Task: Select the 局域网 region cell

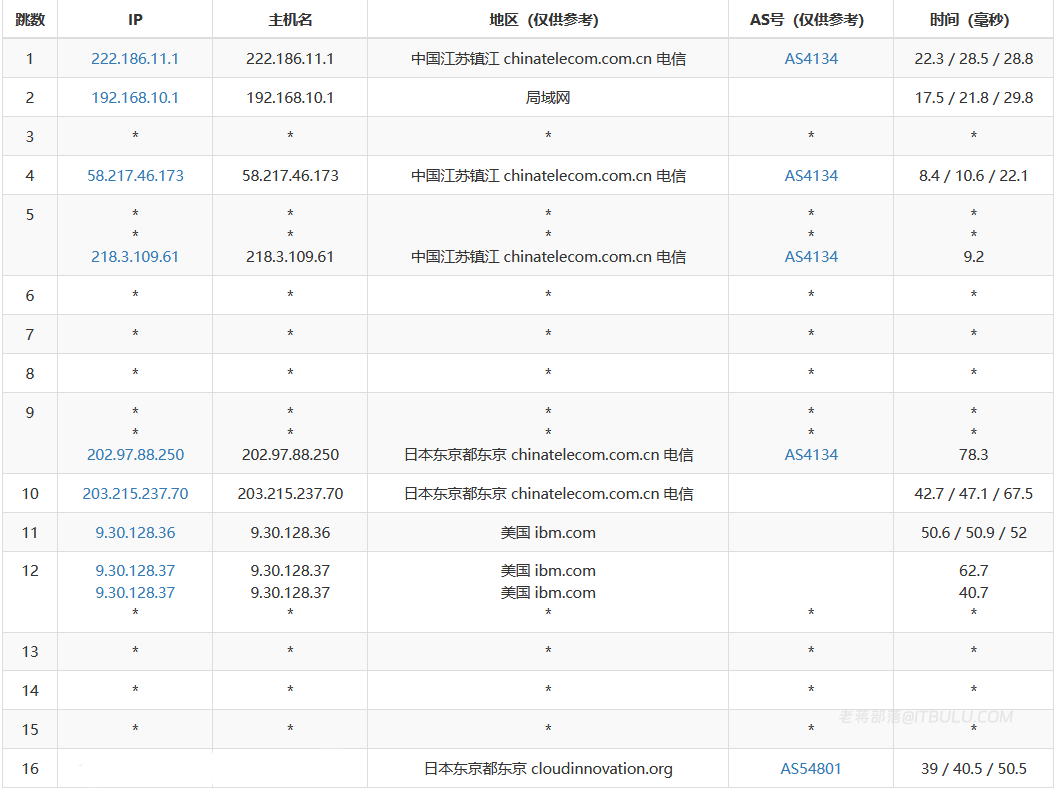Action: tap(548, 98)
